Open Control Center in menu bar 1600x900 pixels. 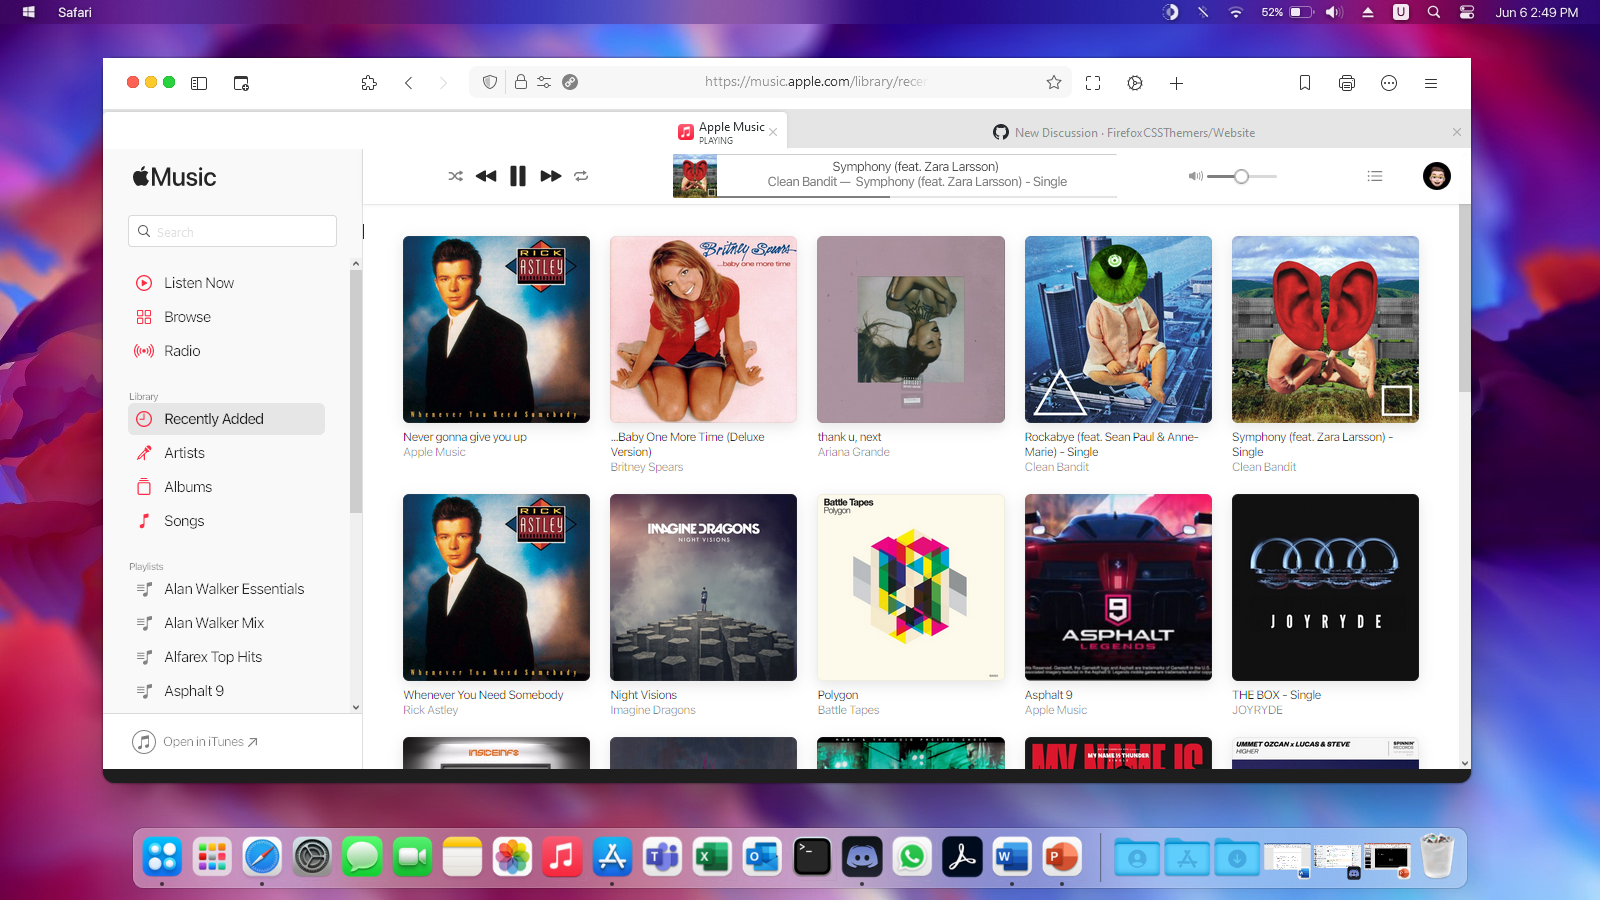point(1467,12)
